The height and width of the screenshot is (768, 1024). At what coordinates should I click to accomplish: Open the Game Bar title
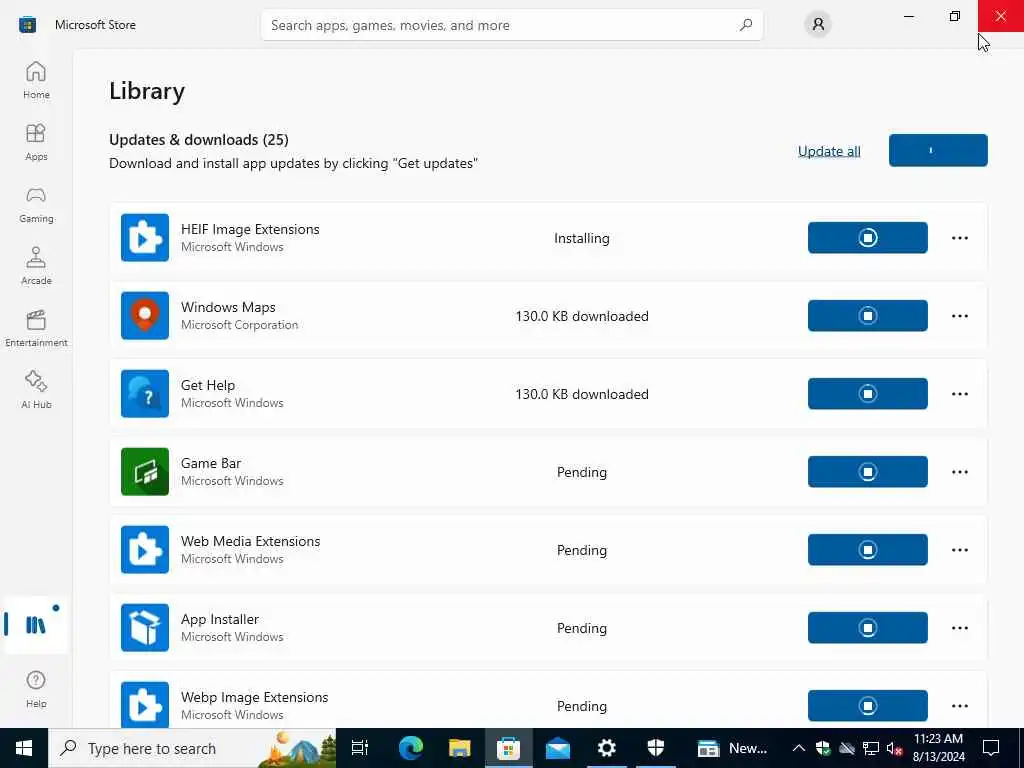[x=211, y=463]
